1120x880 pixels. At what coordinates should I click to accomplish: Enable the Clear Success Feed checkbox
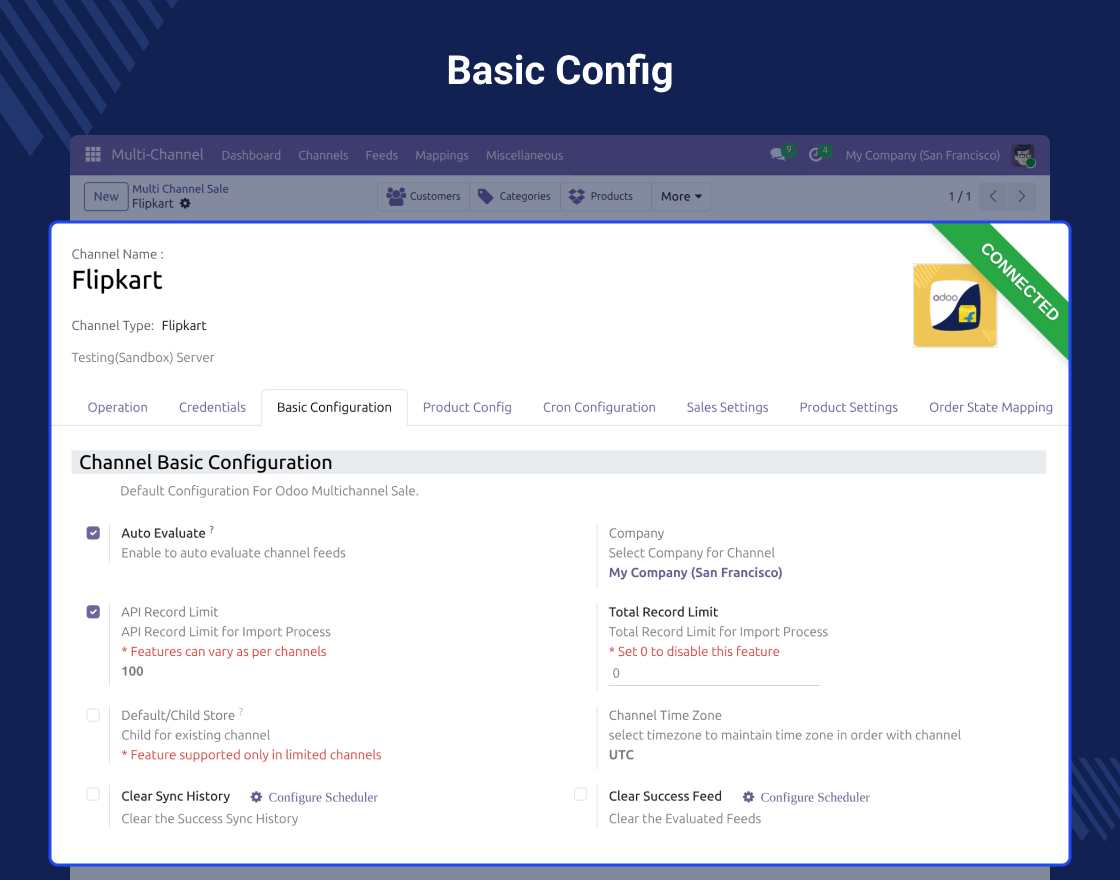click(x=580, y=794)
